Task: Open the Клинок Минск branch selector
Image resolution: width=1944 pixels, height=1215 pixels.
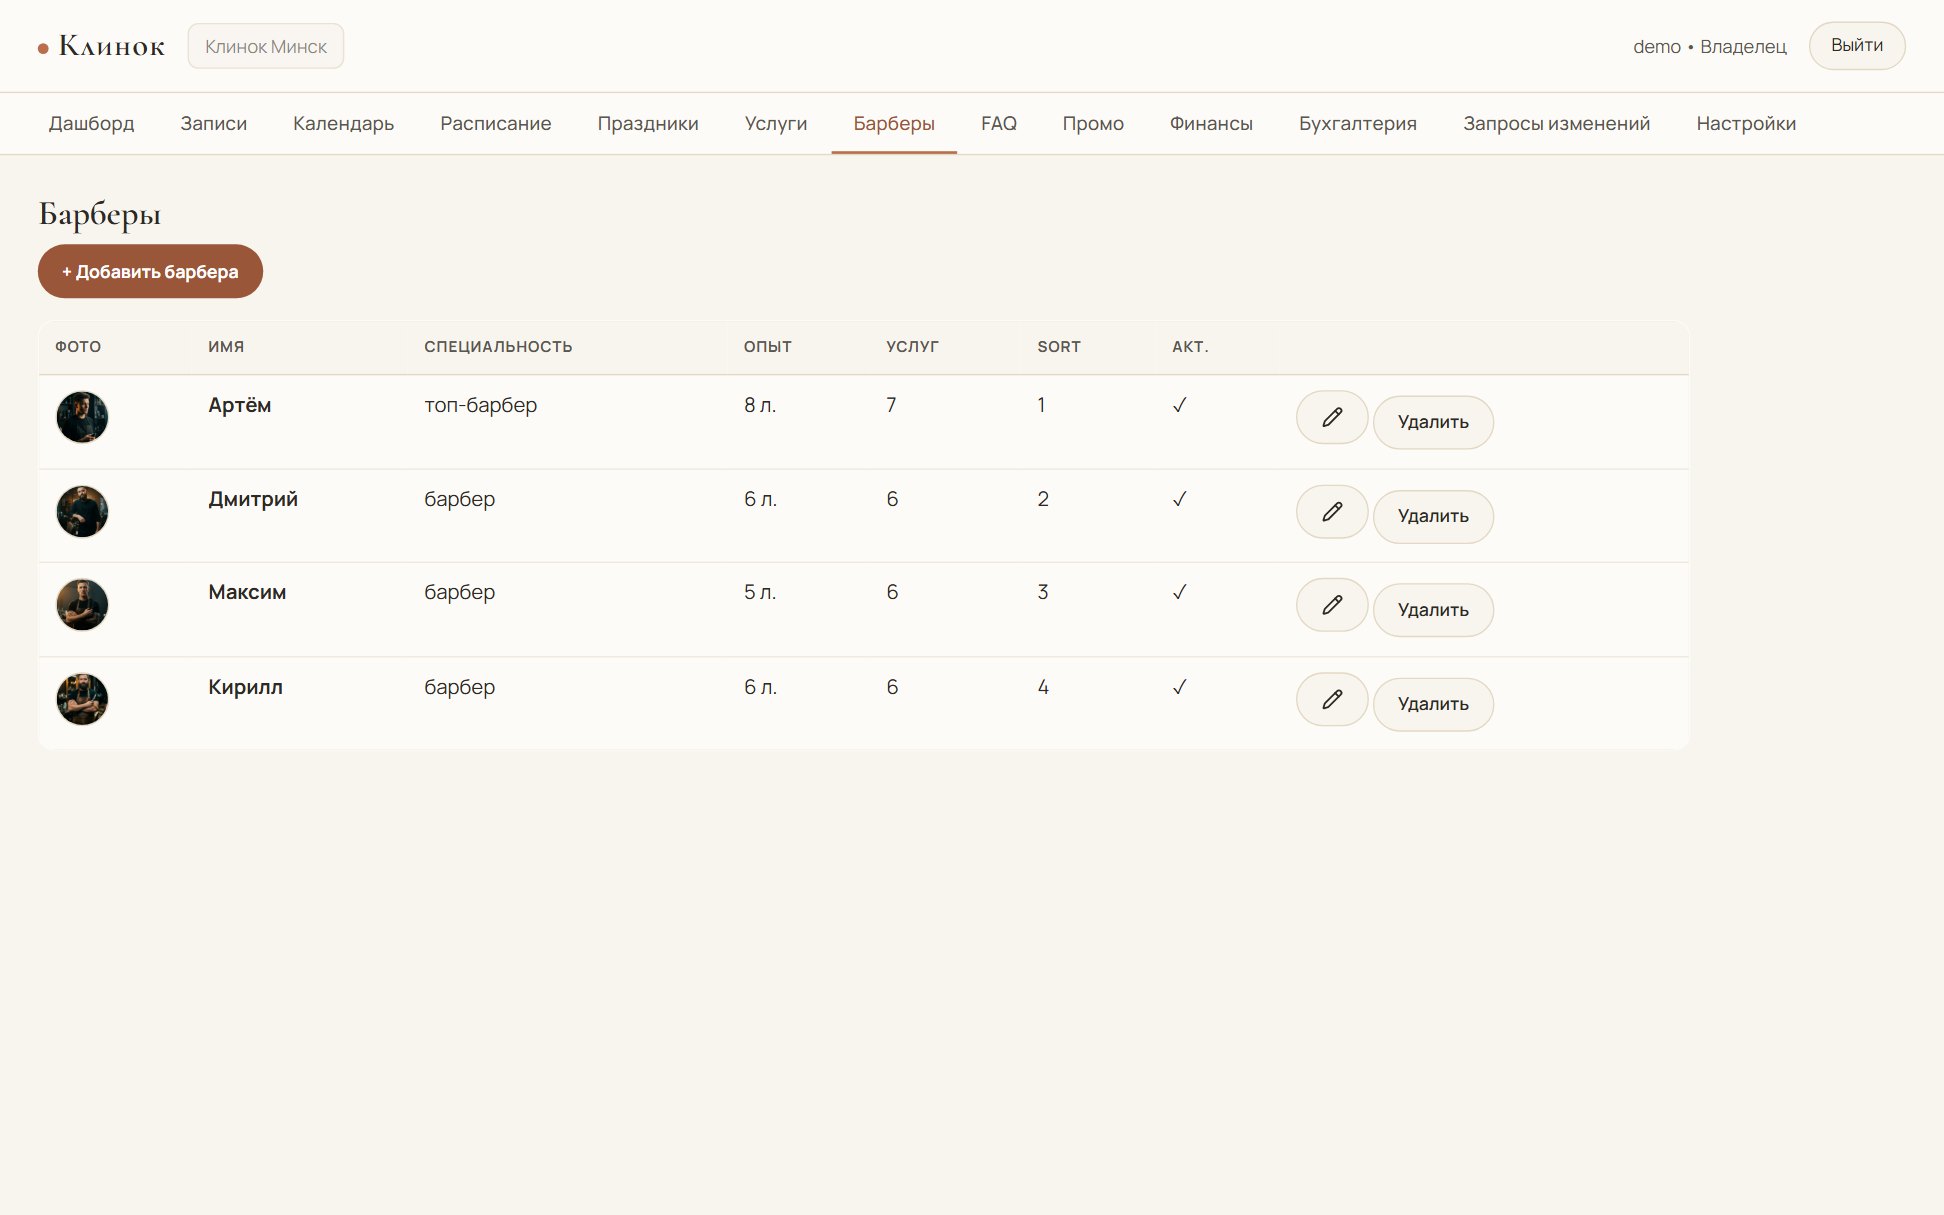Action: click(266, 46)
